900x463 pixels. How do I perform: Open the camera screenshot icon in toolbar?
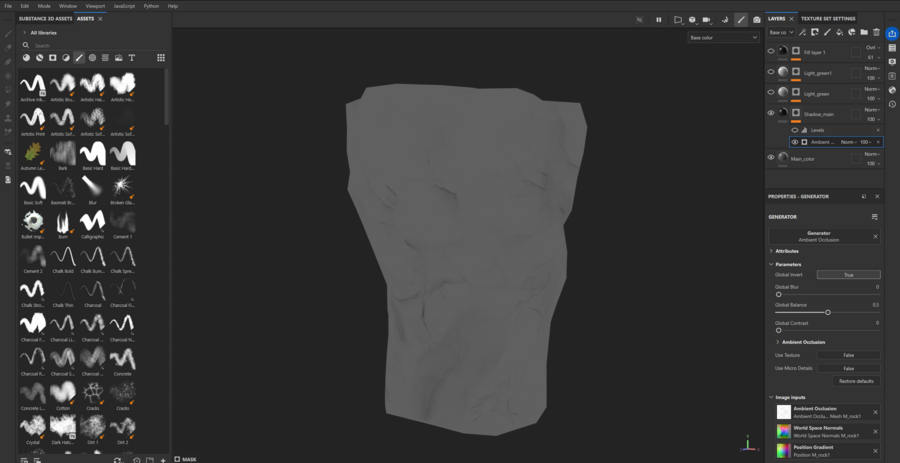756,19
